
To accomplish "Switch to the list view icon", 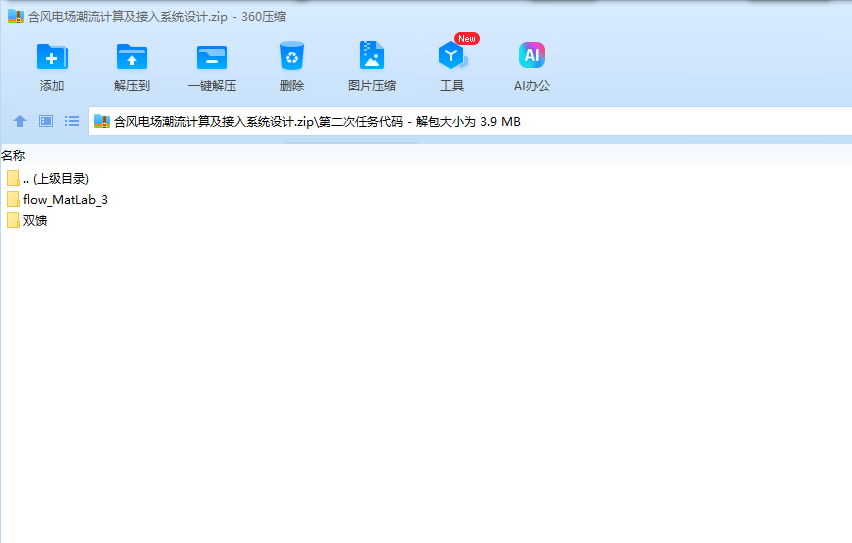I will point(72,121).
